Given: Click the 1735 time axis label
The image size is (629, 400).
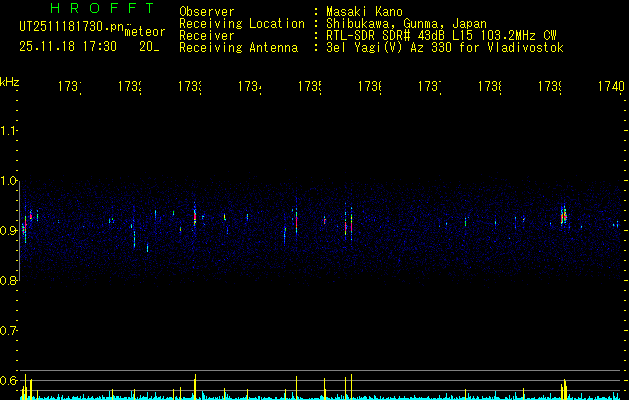Looking at the screenshot, I should click(x=310, y=86).
